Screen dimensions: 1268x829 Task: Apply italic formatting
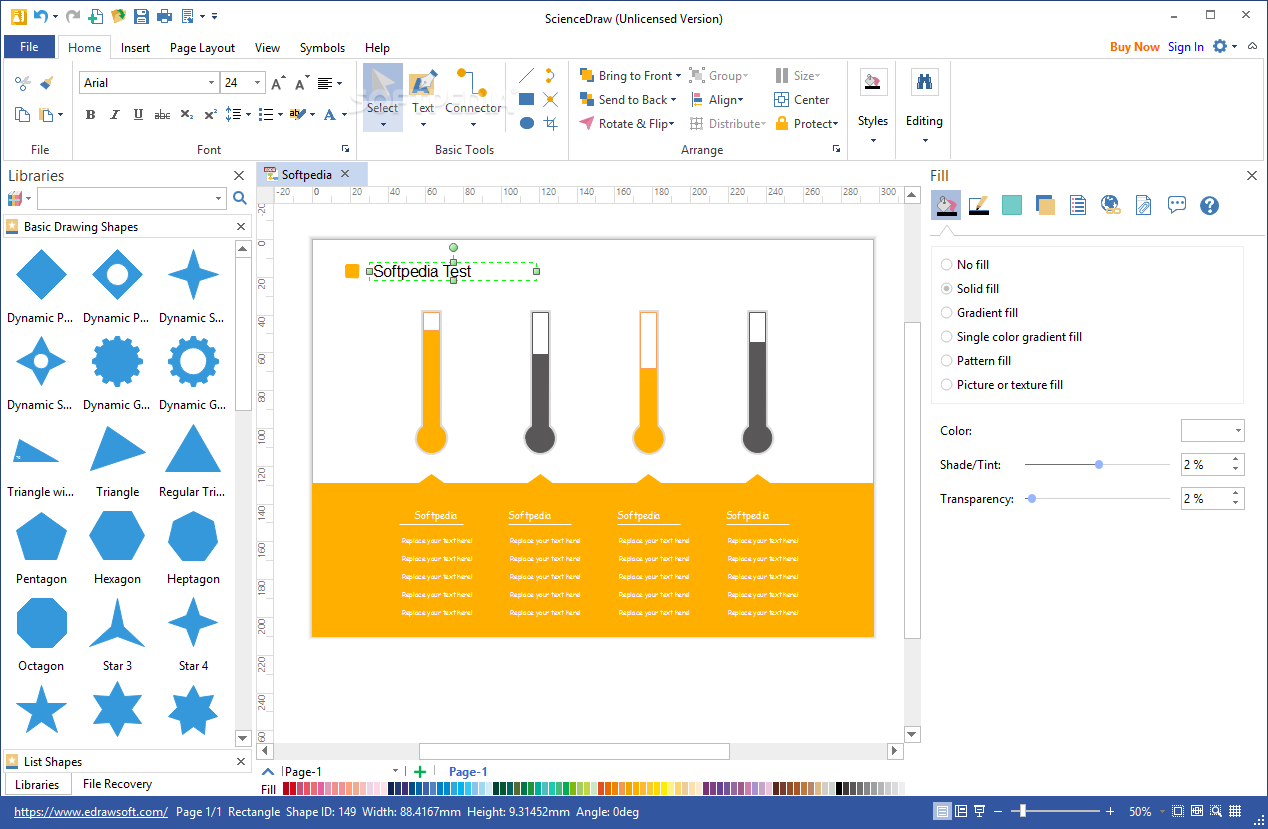click(114, 115)
